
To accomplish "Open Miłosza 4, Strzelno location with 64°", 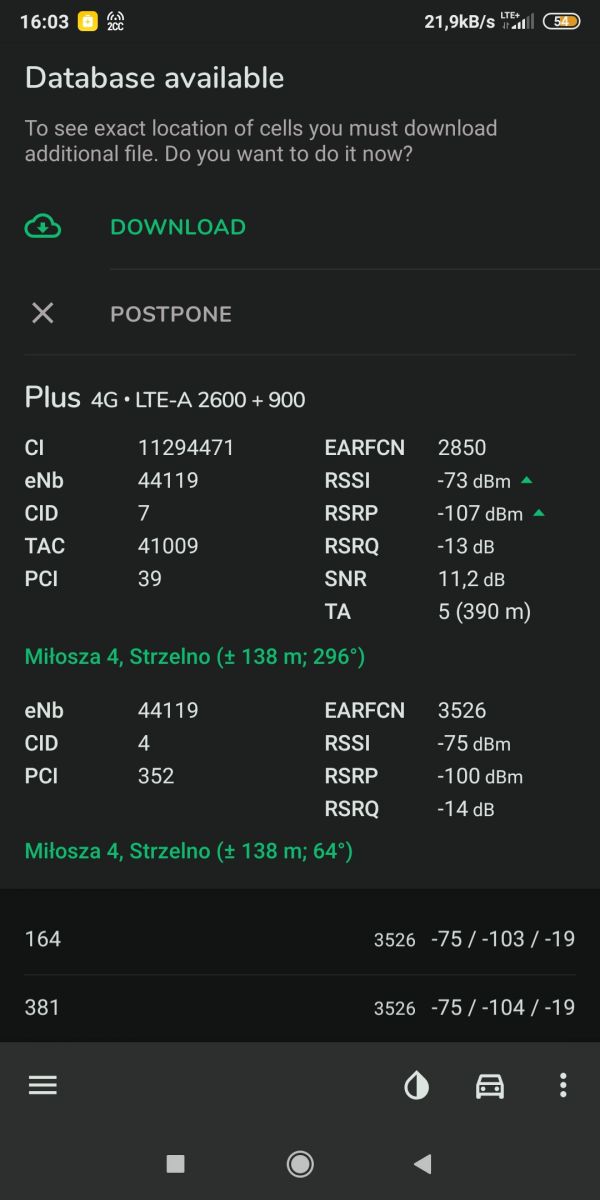I will click(x=189, y=851).
